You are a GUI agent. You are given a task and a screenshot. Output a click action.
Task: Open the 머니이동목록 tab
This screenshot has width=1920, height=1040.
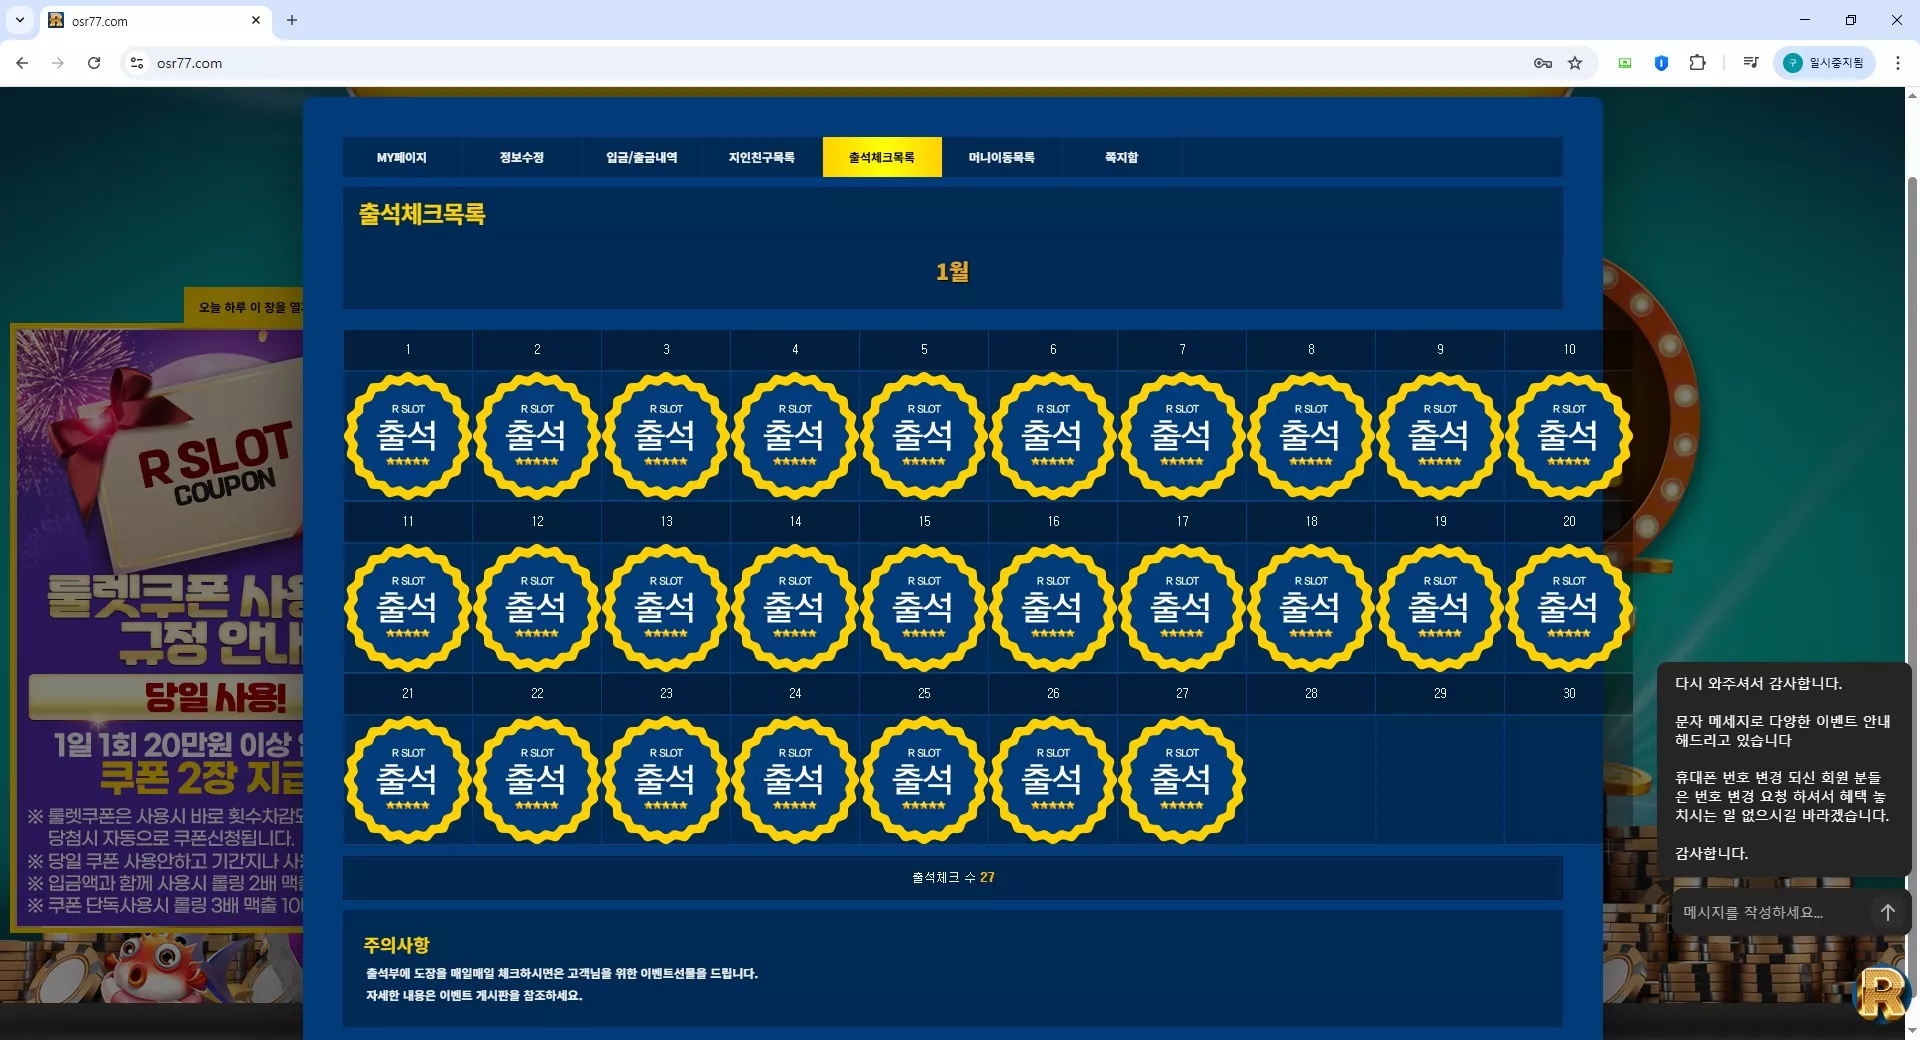tap(1002, 157)
